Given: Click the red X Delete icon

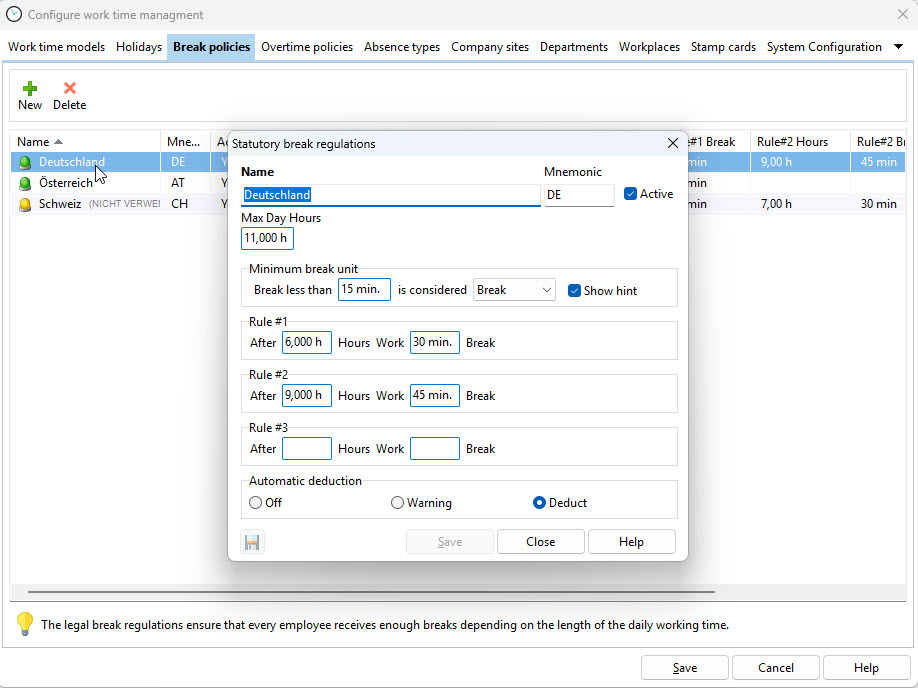Looking at the screenshot, I should [x=69, y=88].
